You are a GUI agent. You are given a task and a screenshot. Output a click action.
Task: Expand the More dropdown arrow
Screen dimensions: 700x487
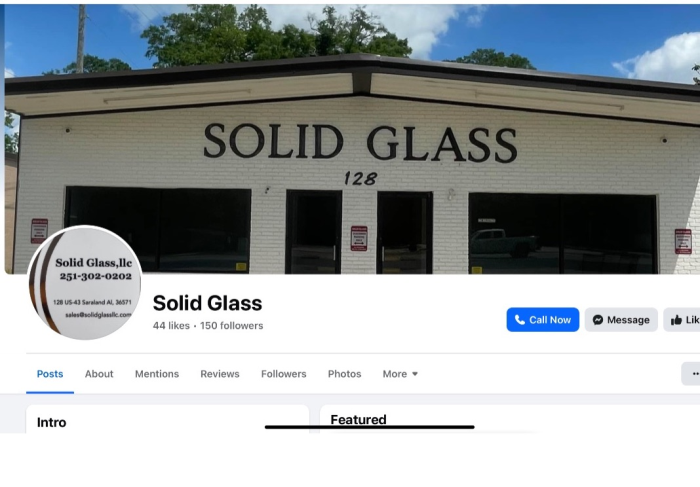click(415, 374)
